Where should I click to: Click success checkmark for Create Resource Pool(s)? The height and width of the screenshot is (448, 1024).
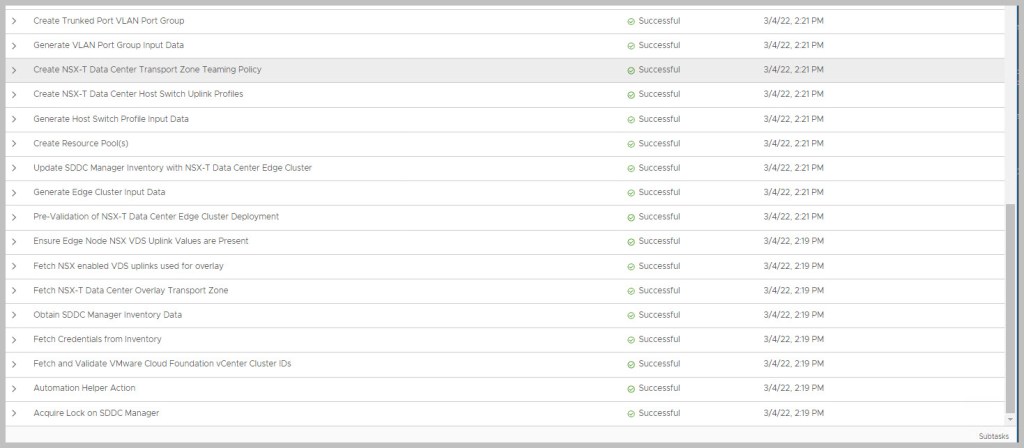click(631, 143)
